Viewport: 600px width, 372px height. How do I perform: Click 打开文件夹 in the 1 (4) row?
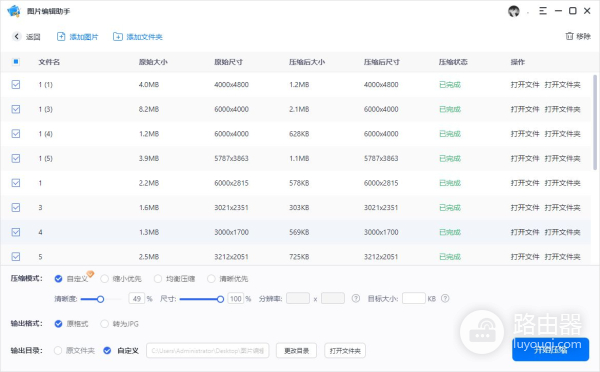point(562,134)
